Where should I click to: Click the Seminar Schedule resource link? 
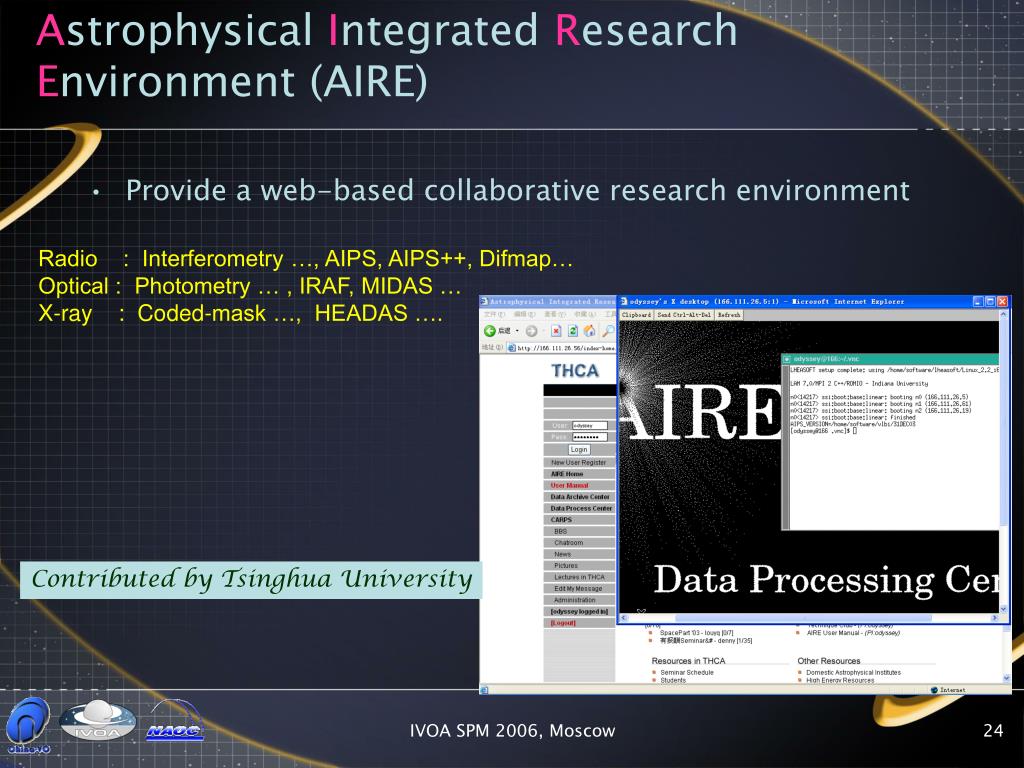coord(686,672)
